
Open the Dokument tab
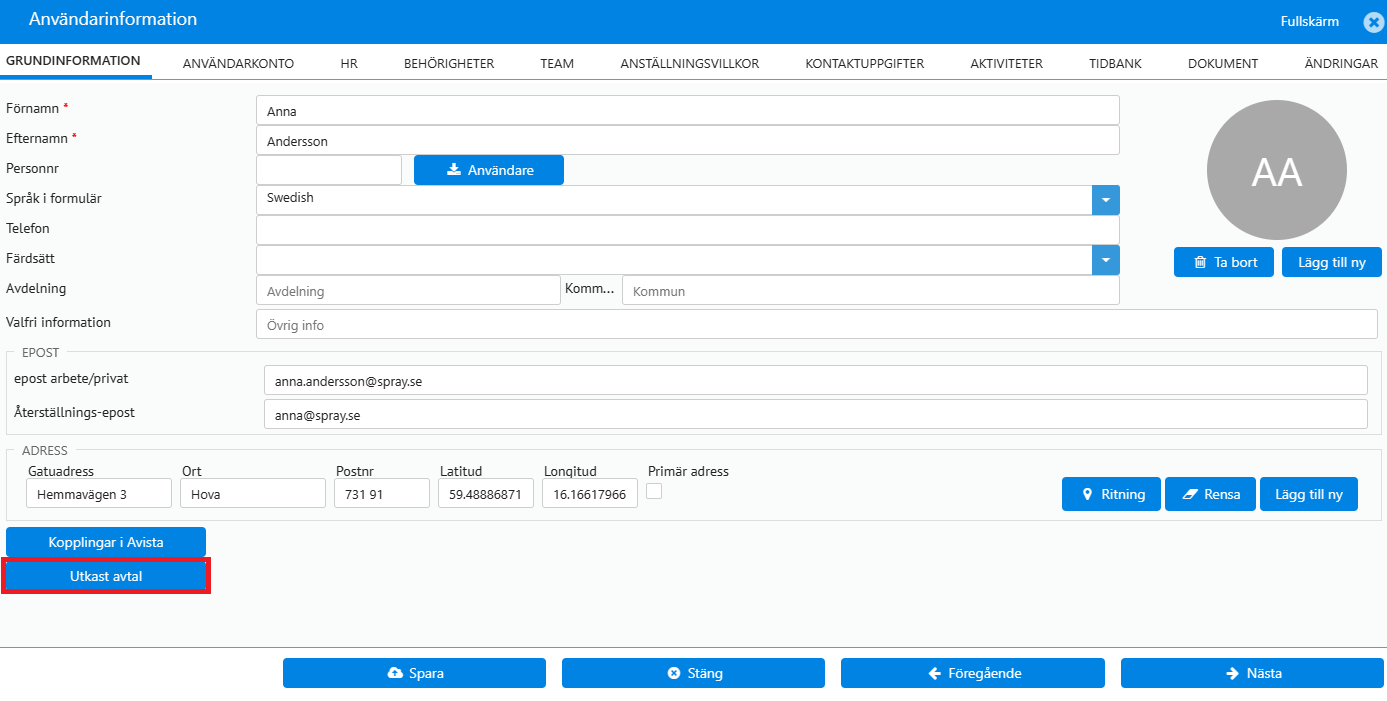[x=1223, y=63]
